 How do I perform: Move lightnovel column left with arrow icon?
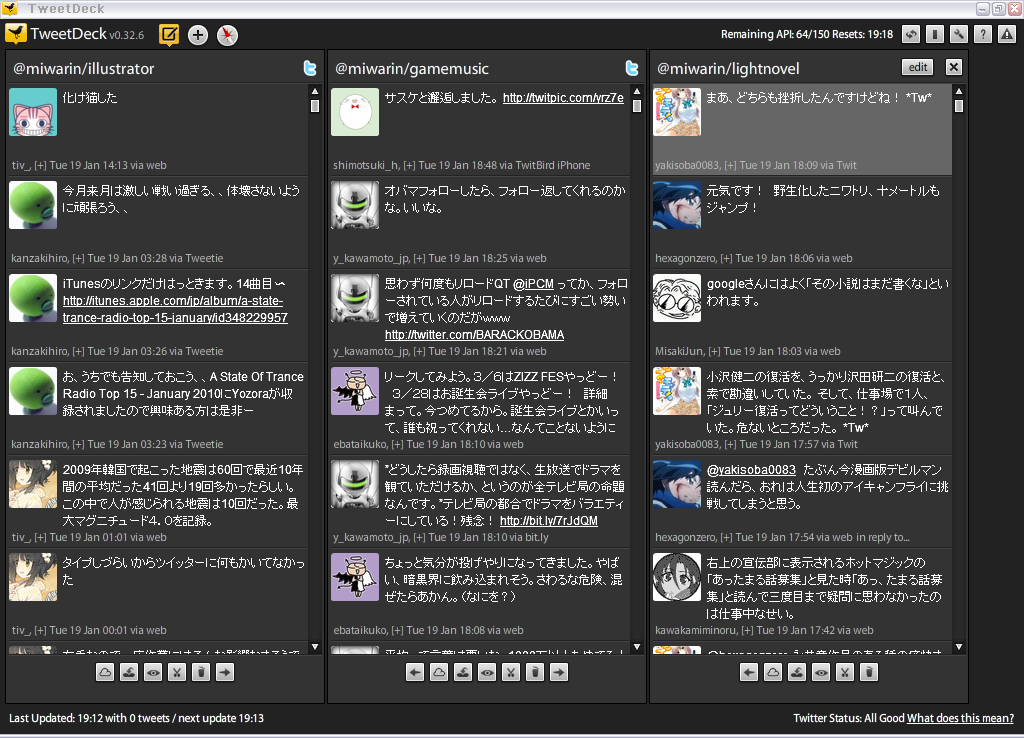[749, 672]
